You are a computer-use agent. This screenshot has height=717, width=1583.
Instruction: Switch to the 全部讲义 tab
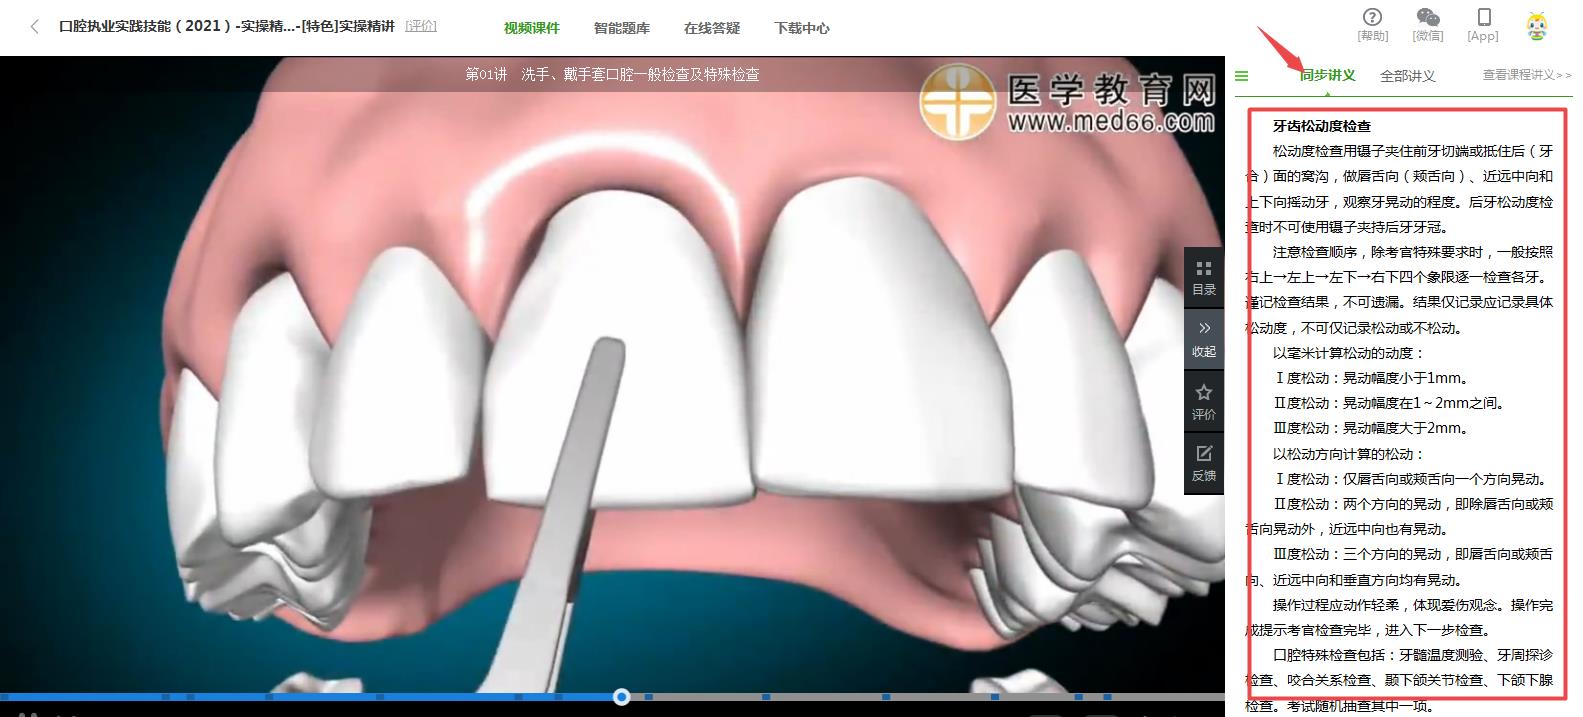click(1407, 76)
